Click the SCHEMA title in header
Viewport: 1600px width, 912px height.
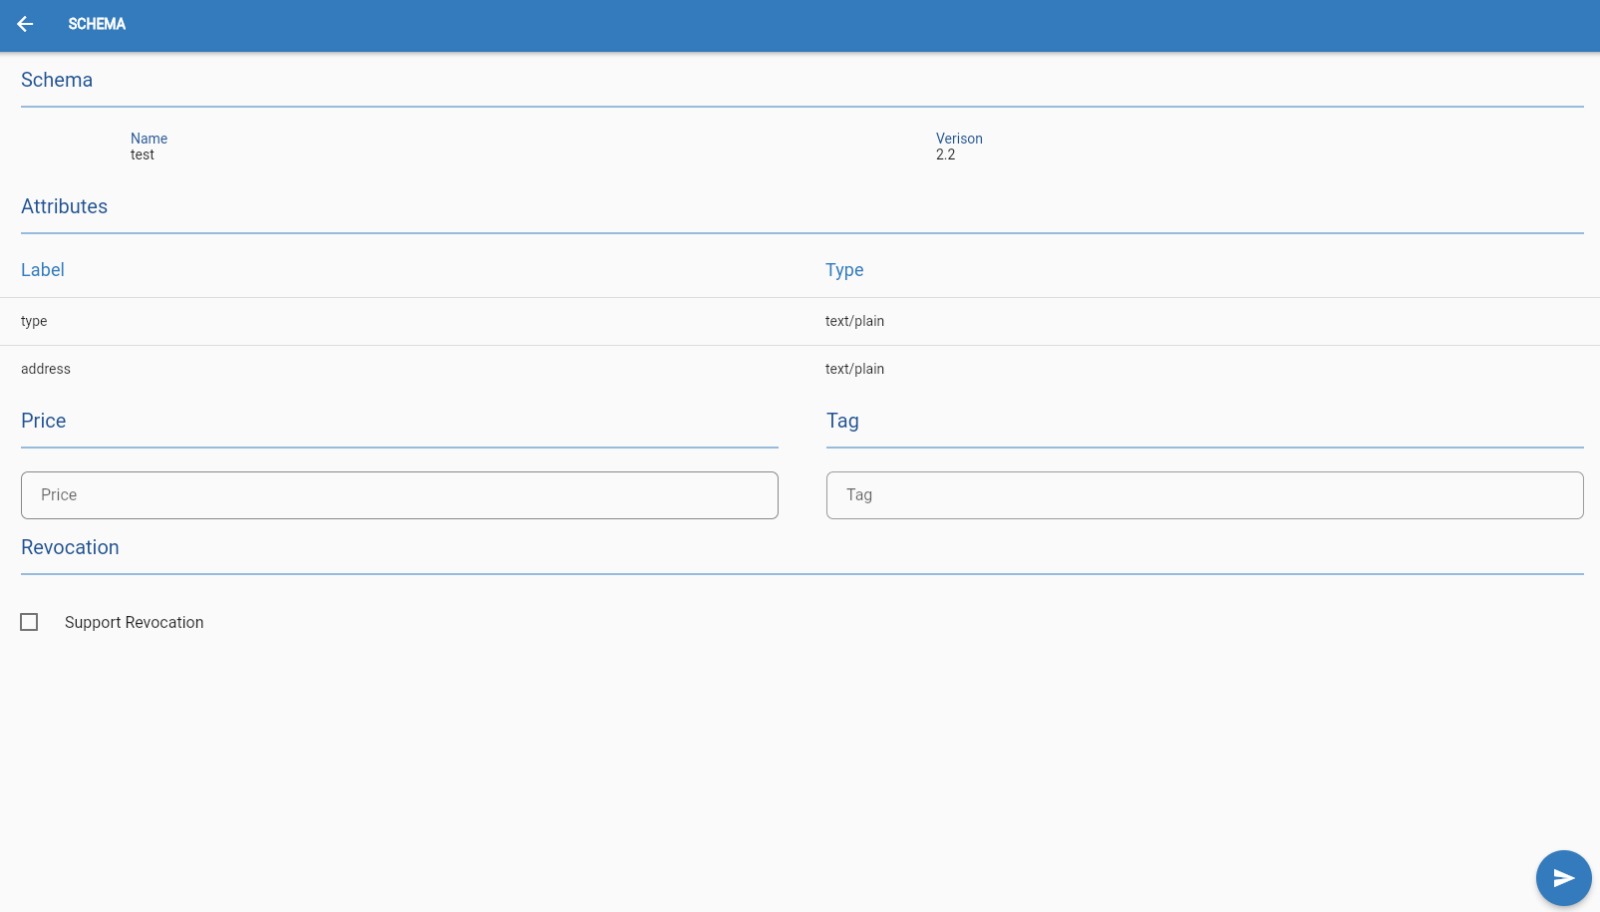pyautogui.click(x=97, y=24)
